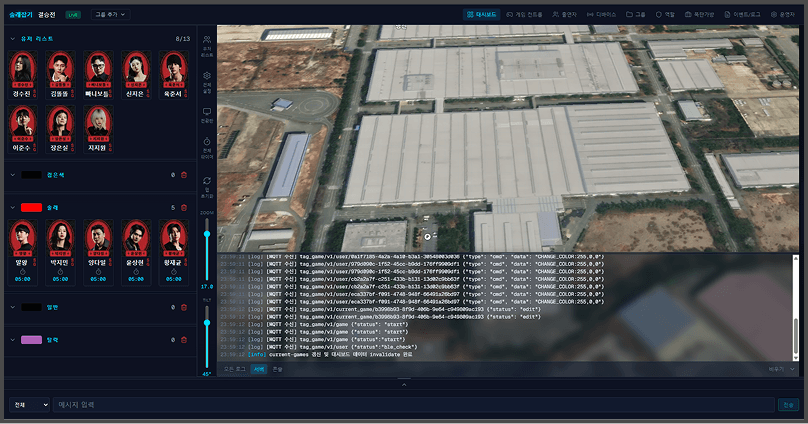Viewport: 808px width, 424px height.
Task: Open the 대시보드 tab
Action: tap(481, 14)
